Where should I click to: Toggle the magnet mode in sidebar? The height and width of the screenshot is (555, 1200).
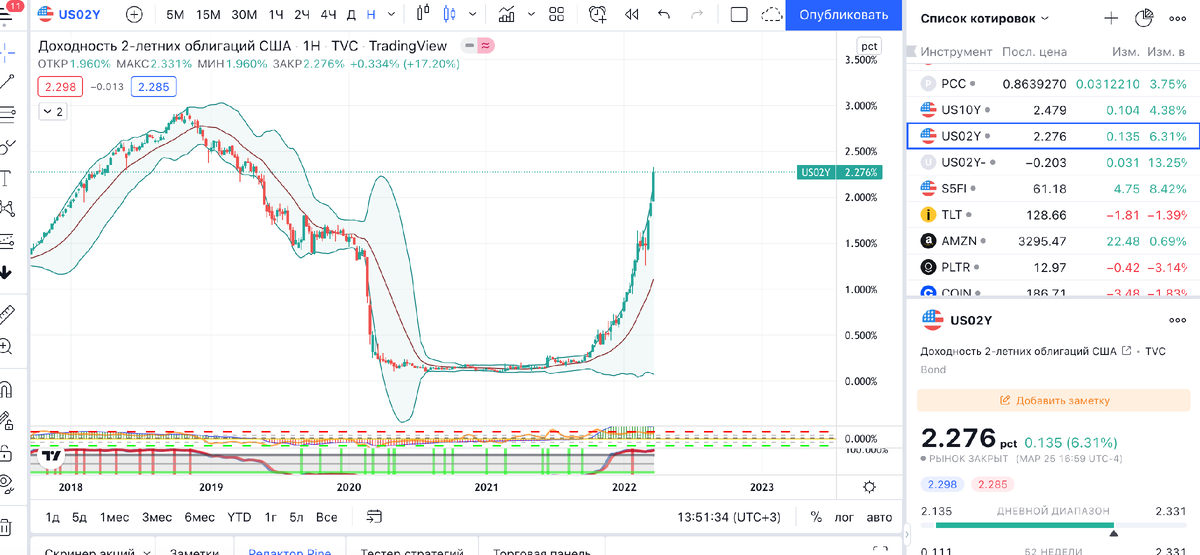(8, 389)
